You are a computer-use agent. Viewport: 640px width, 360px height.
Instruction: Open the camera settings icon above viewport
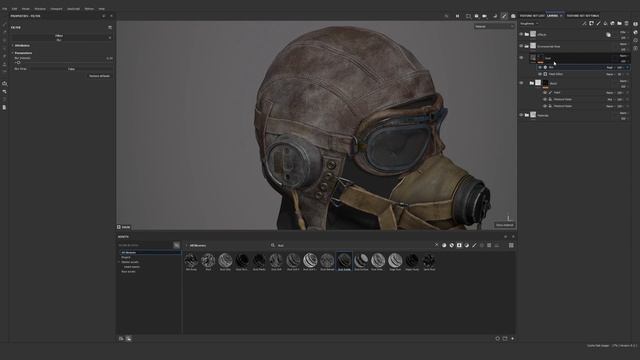point(484,16)
